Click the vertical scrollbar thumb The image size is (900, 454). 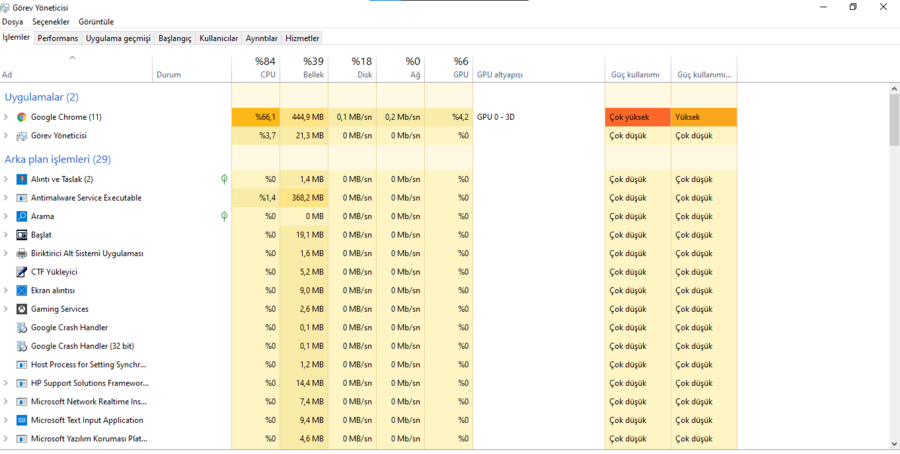894,119
